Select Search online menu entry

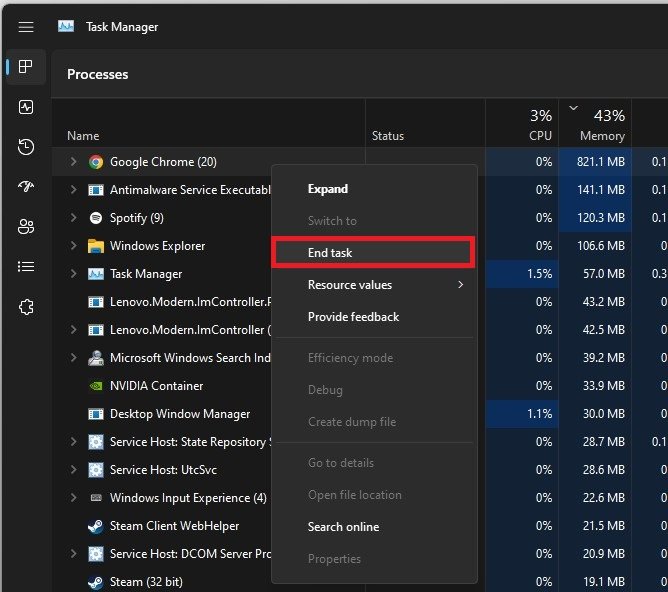374,527
